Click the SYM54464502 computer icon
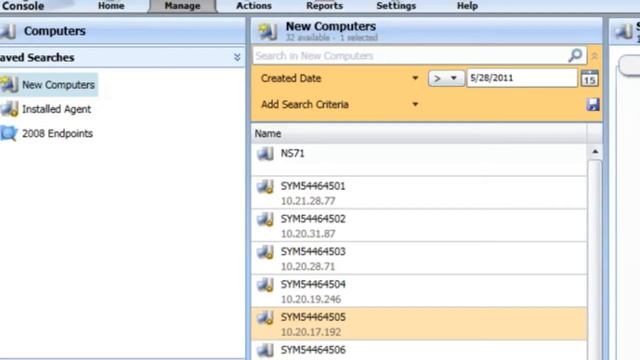Screen dimensions: 640x360 tap(265, 219)
